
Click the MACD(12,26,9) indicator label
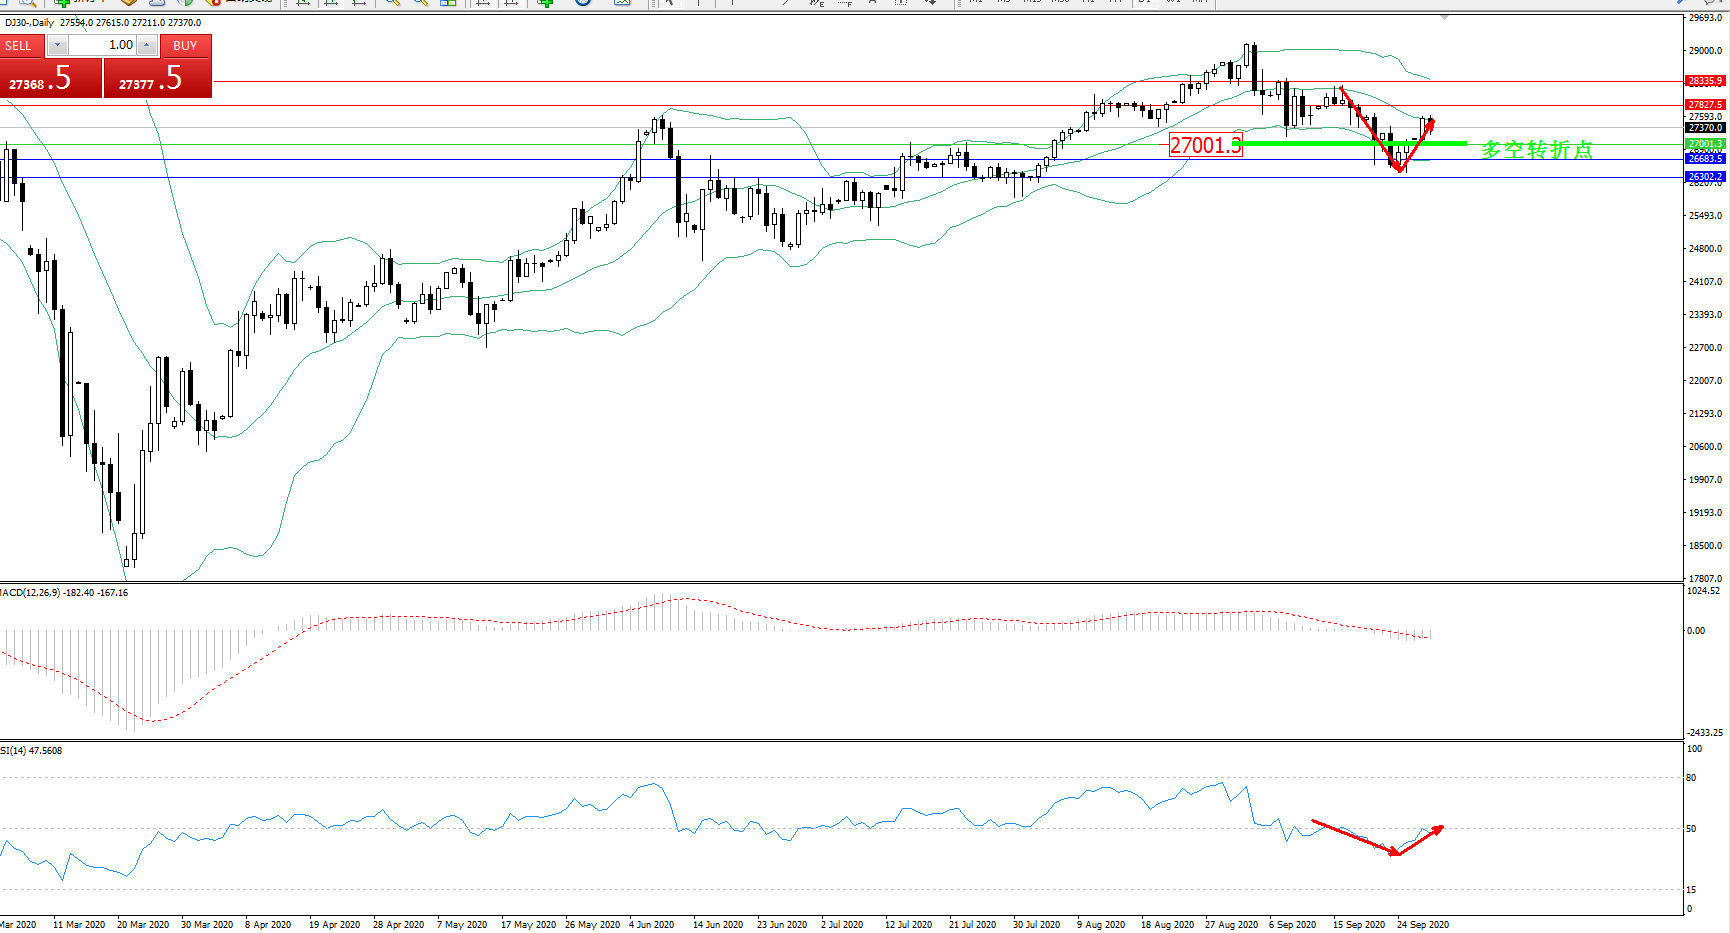64,593
